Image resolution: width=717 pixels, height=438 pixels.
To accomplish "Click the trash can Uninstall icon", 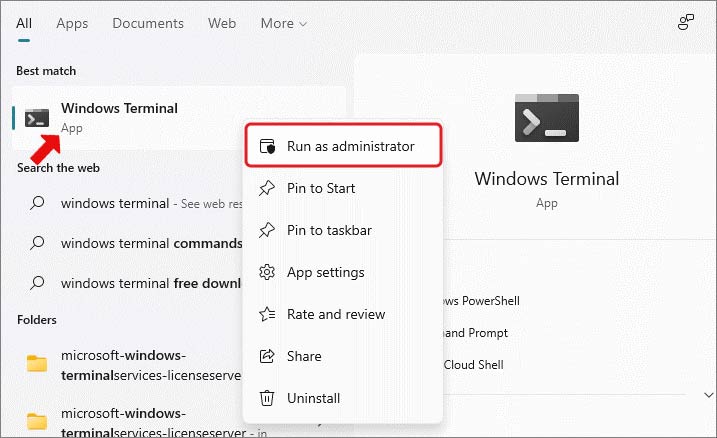I will point(267,398).
